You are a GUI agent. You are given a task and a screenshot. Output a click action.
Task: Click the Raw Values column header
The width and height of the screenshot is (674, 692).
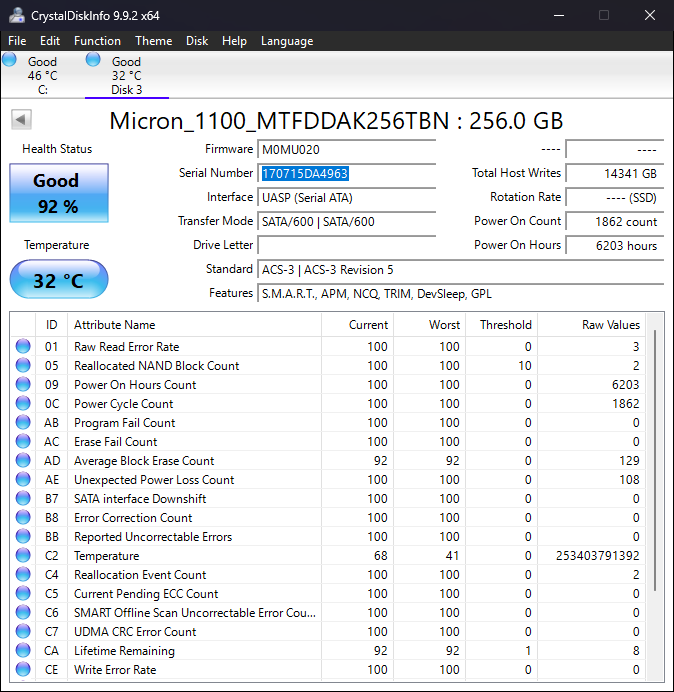[591, 325]
